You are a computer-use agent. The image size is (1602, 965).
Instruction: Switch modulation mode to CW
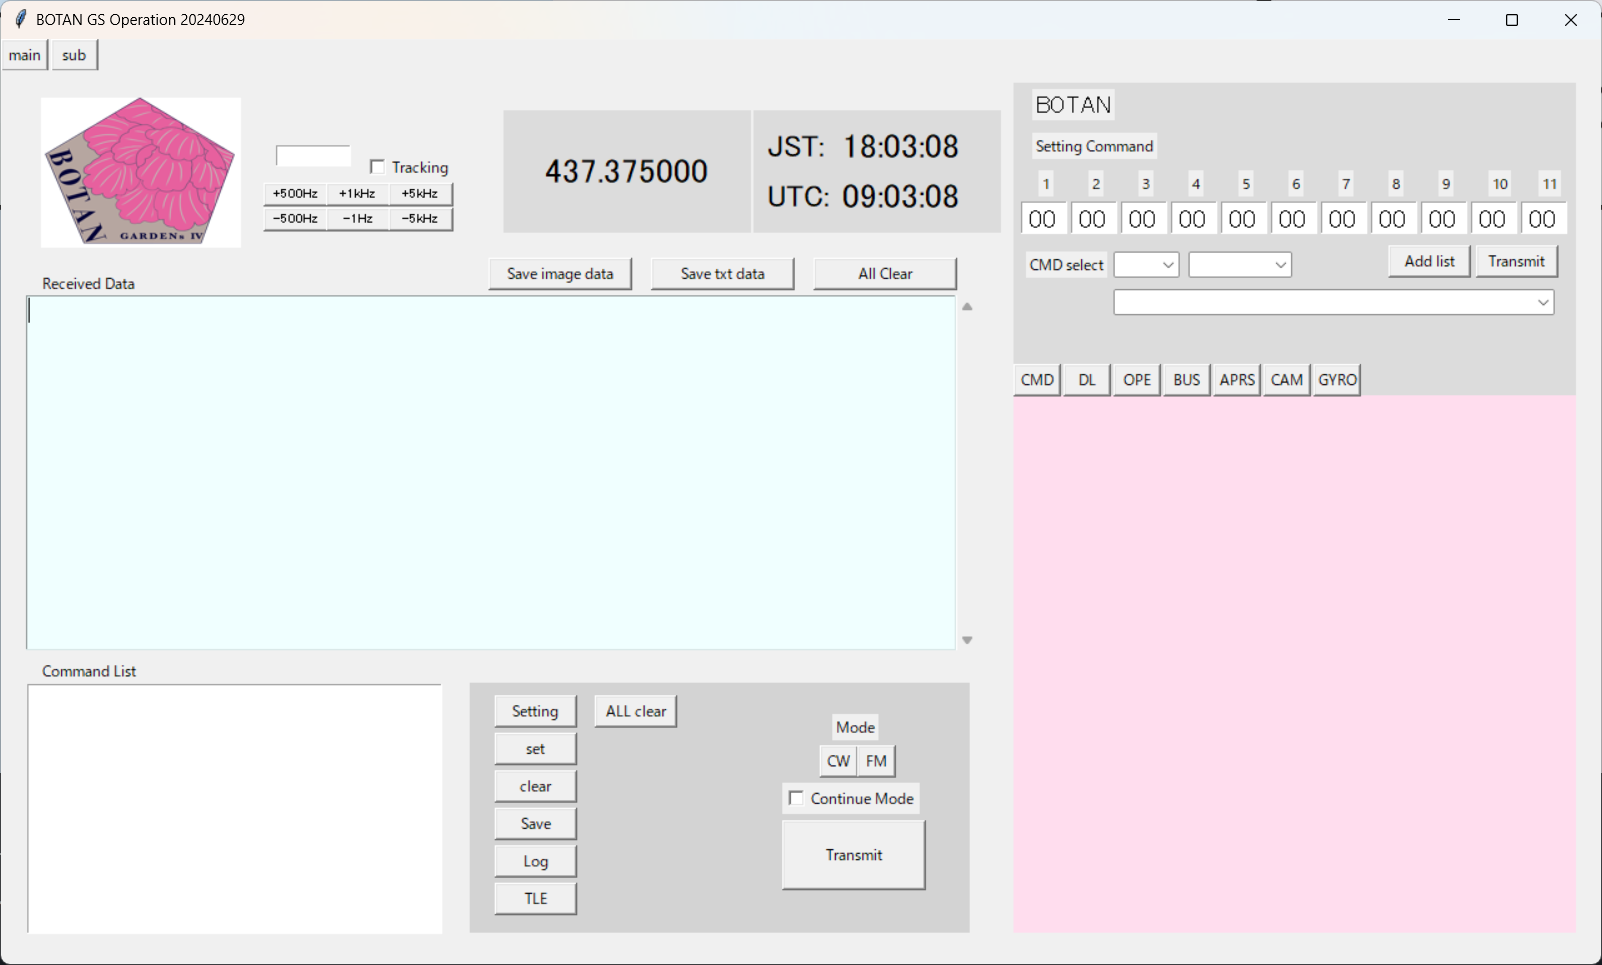click(x=838, y=760)
